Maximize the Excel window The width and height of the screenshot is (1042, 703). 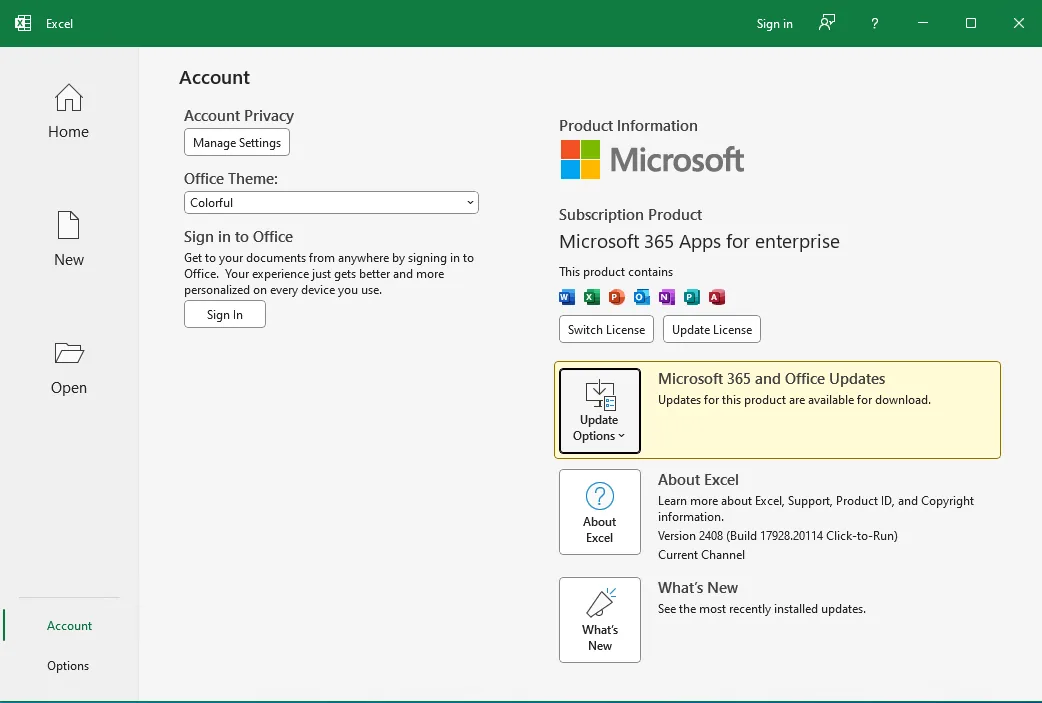point(970,23)
